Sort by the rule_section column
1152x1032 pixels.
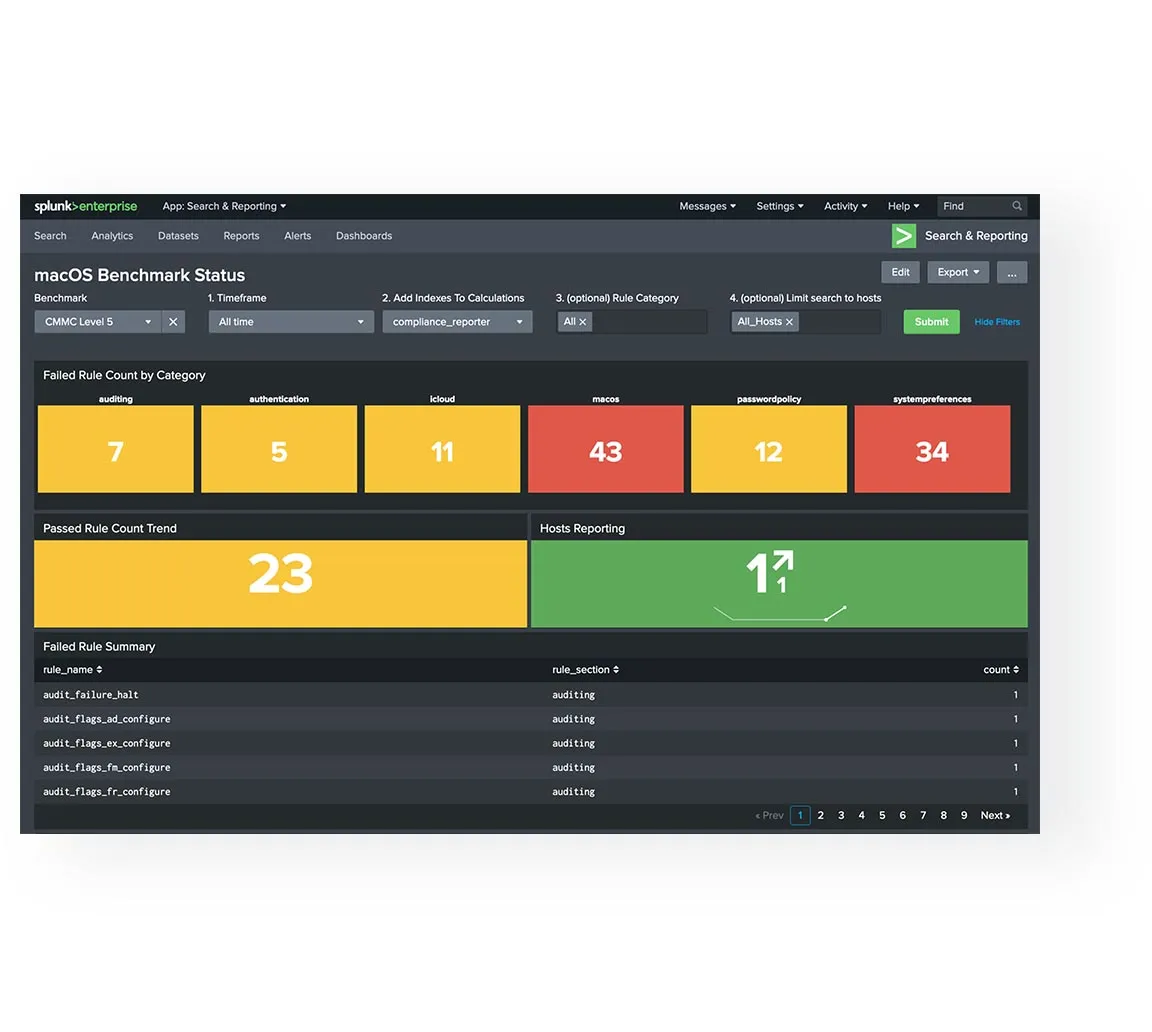point(585,669)
